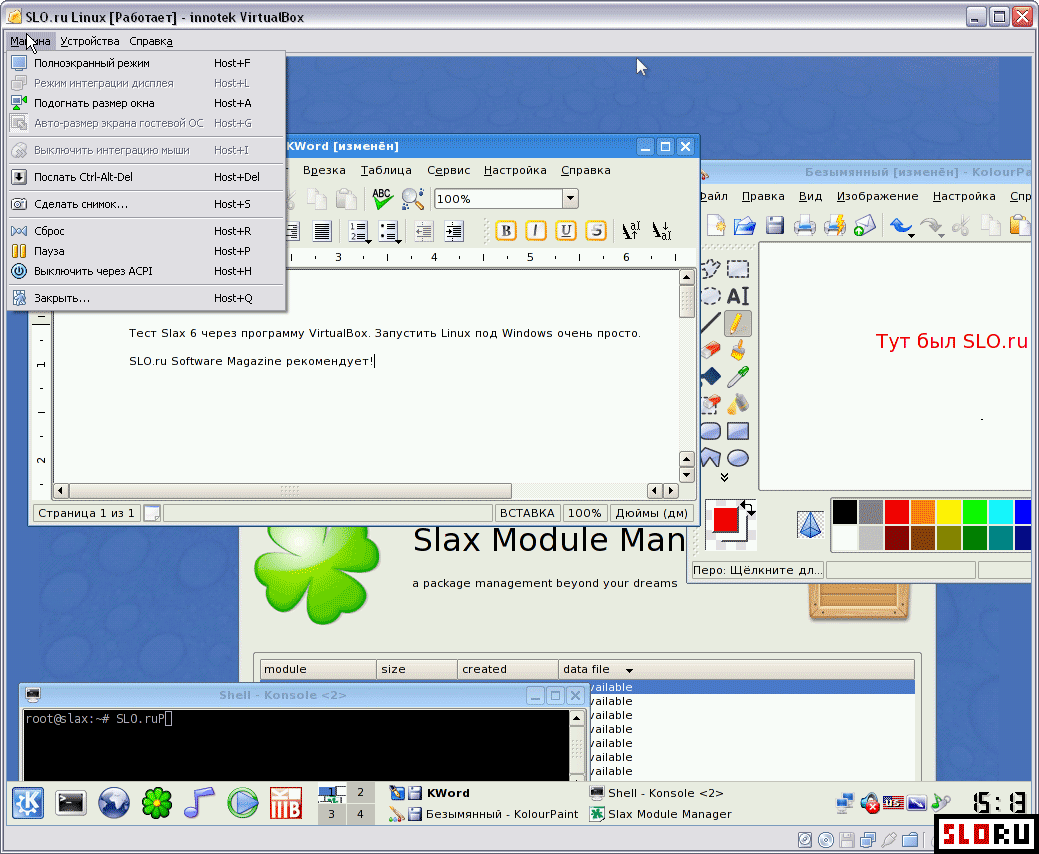Toggle strikethrough formatting in KWord
Screen dimensions: 1039x854
point(596,231)
